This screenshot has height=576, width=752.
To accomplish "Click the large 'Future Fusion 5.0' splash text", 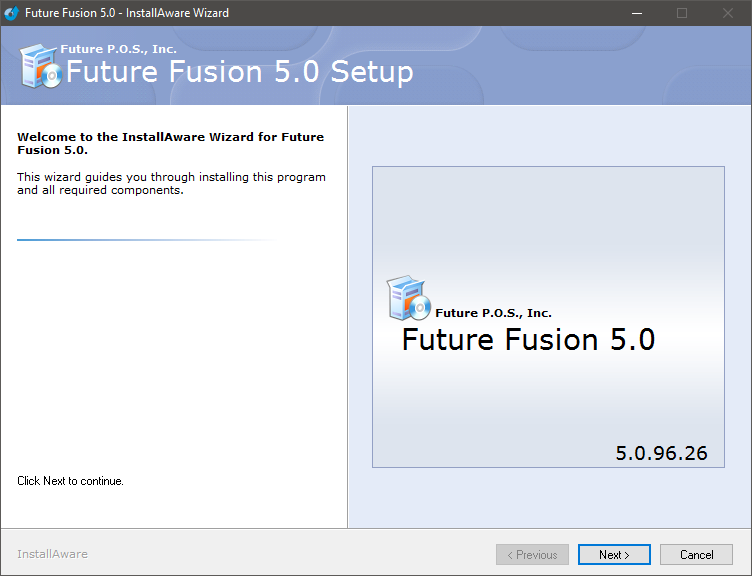I will click(x=528, y=340).
